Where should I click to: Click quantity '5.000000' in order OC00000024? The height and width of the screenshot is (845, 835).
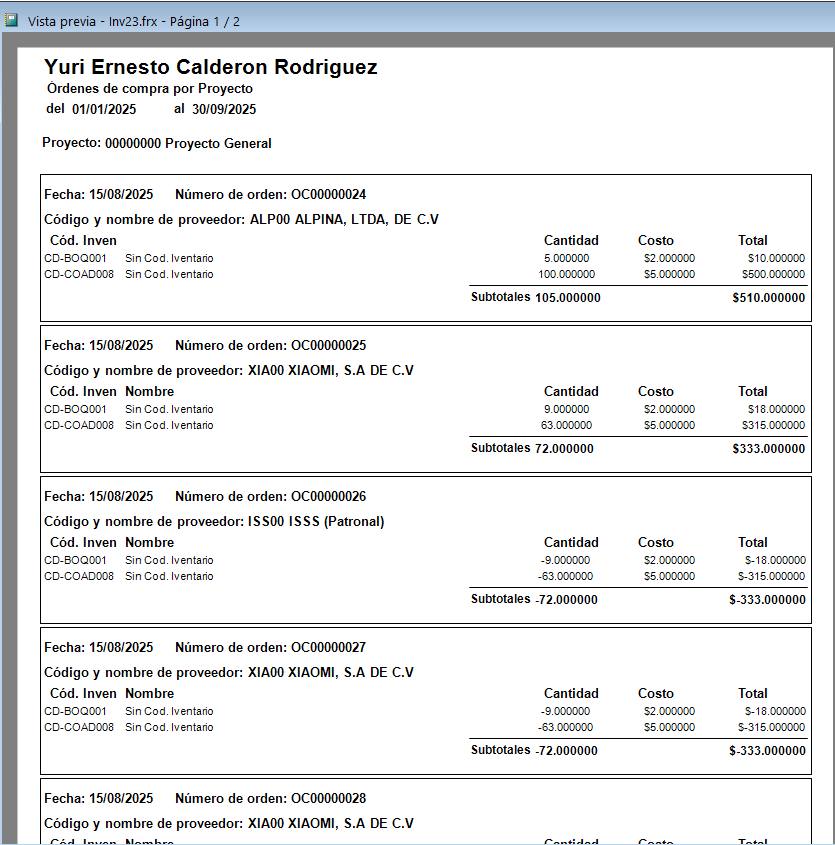pos(567,258)
